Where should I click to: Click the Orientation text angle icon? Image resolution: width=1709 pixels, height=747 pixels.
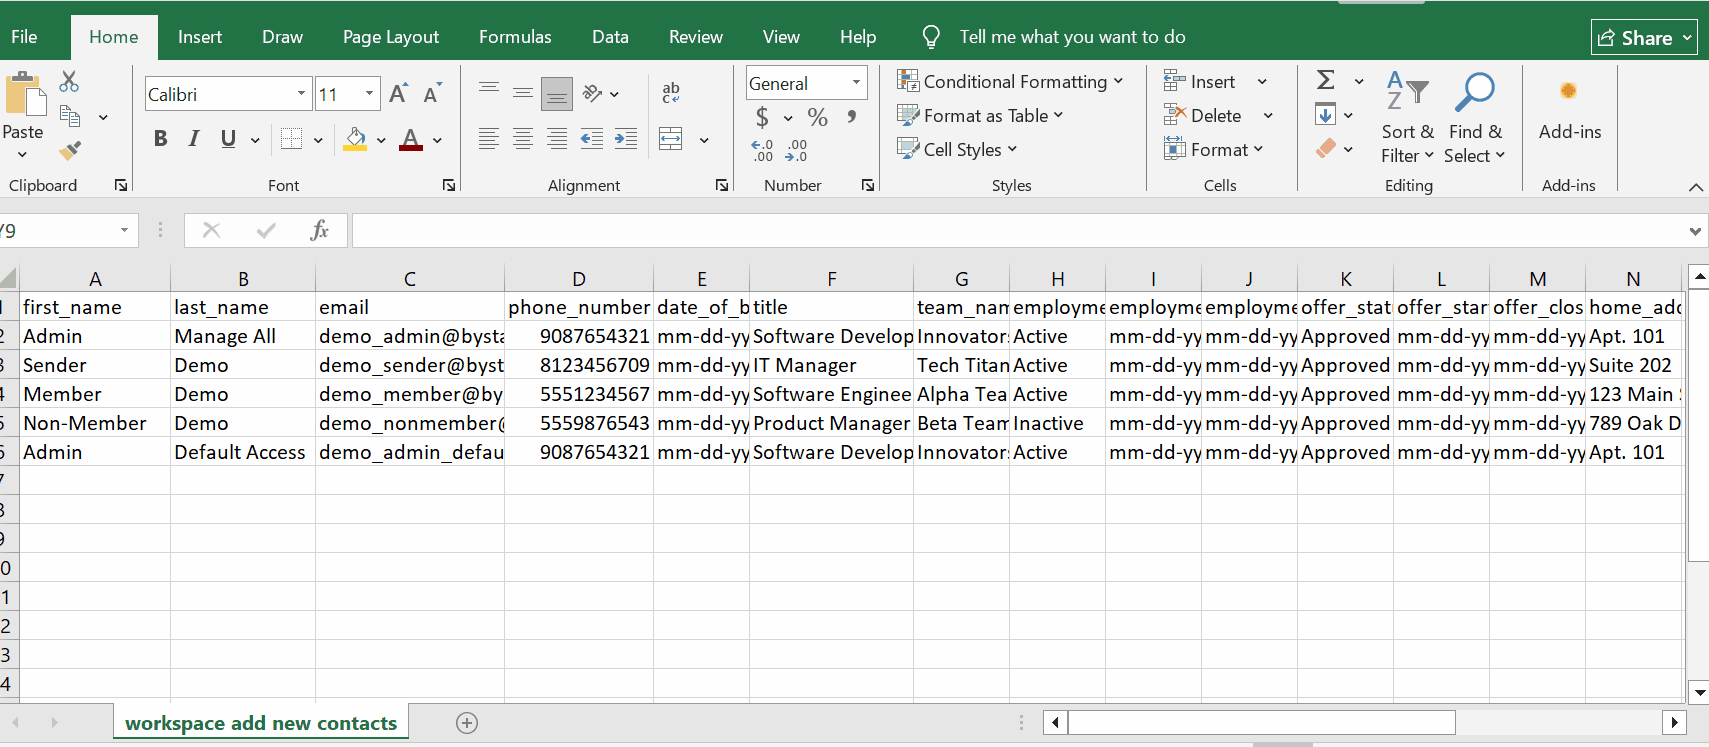coord(593,93)
